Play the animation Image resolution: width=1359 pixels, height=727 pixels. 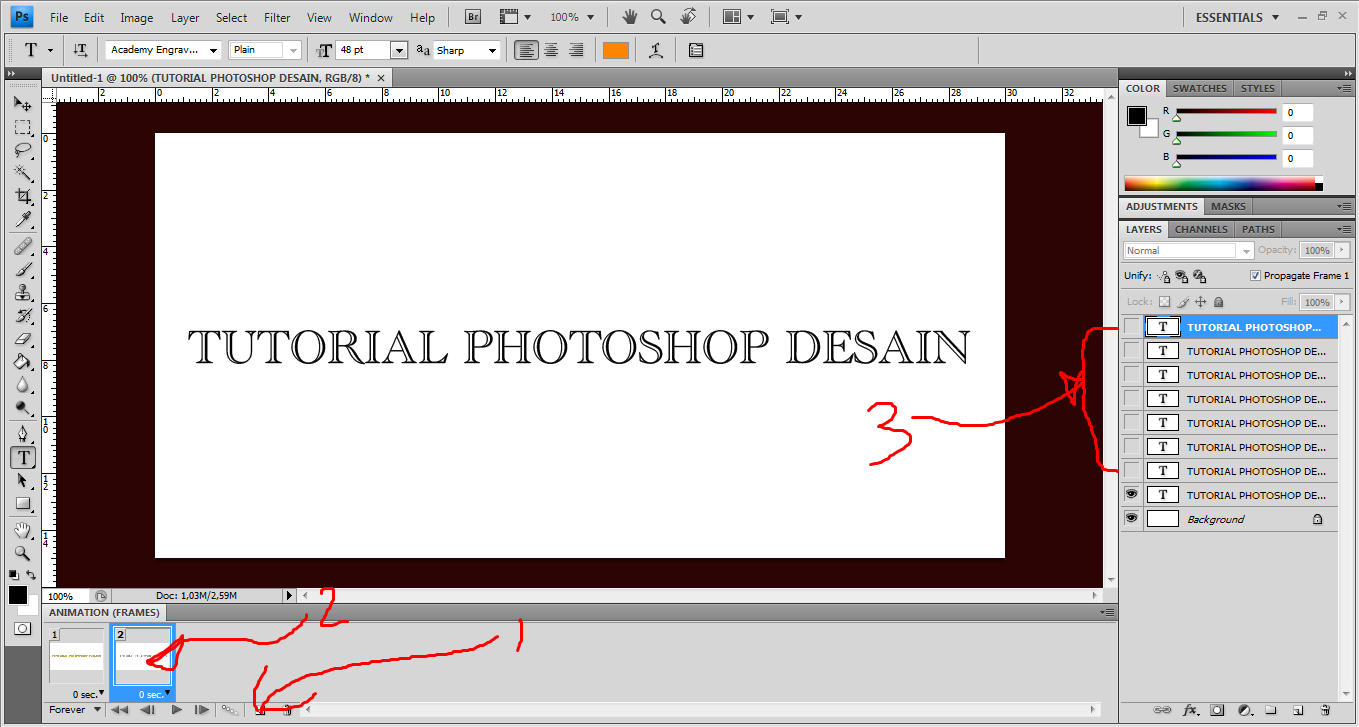(x=176, y=710)
